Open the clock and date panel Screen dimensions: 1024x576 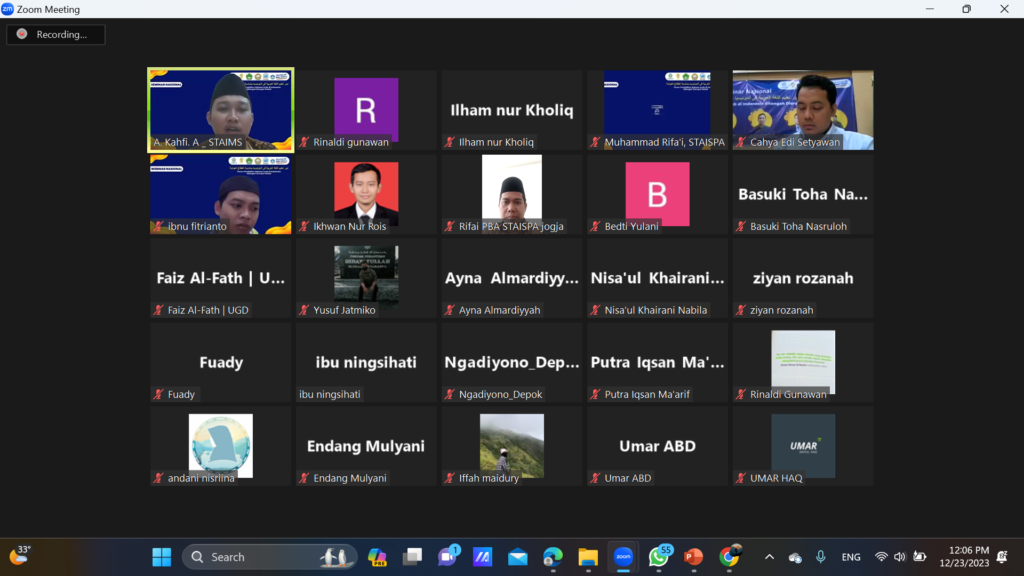(966, 557)
